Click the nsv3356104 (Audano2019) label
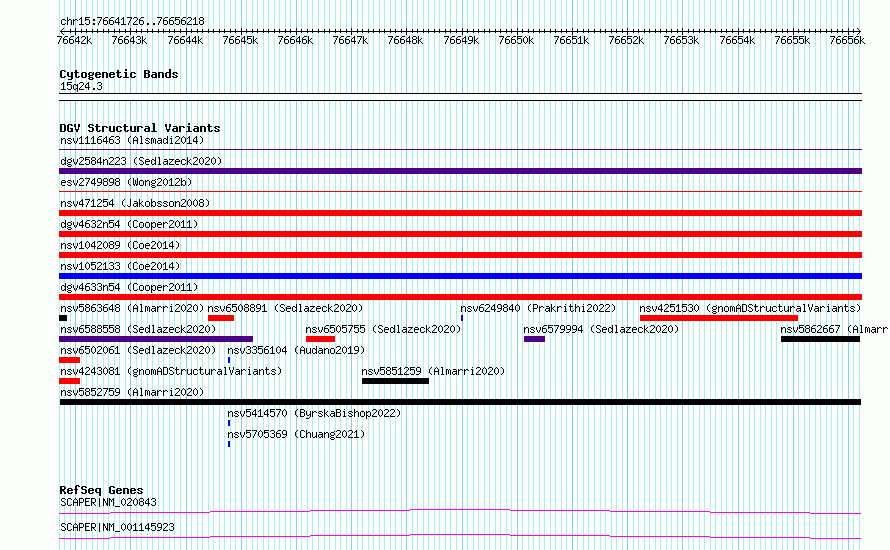Screen dimensions: 890x550 point(296,350)
